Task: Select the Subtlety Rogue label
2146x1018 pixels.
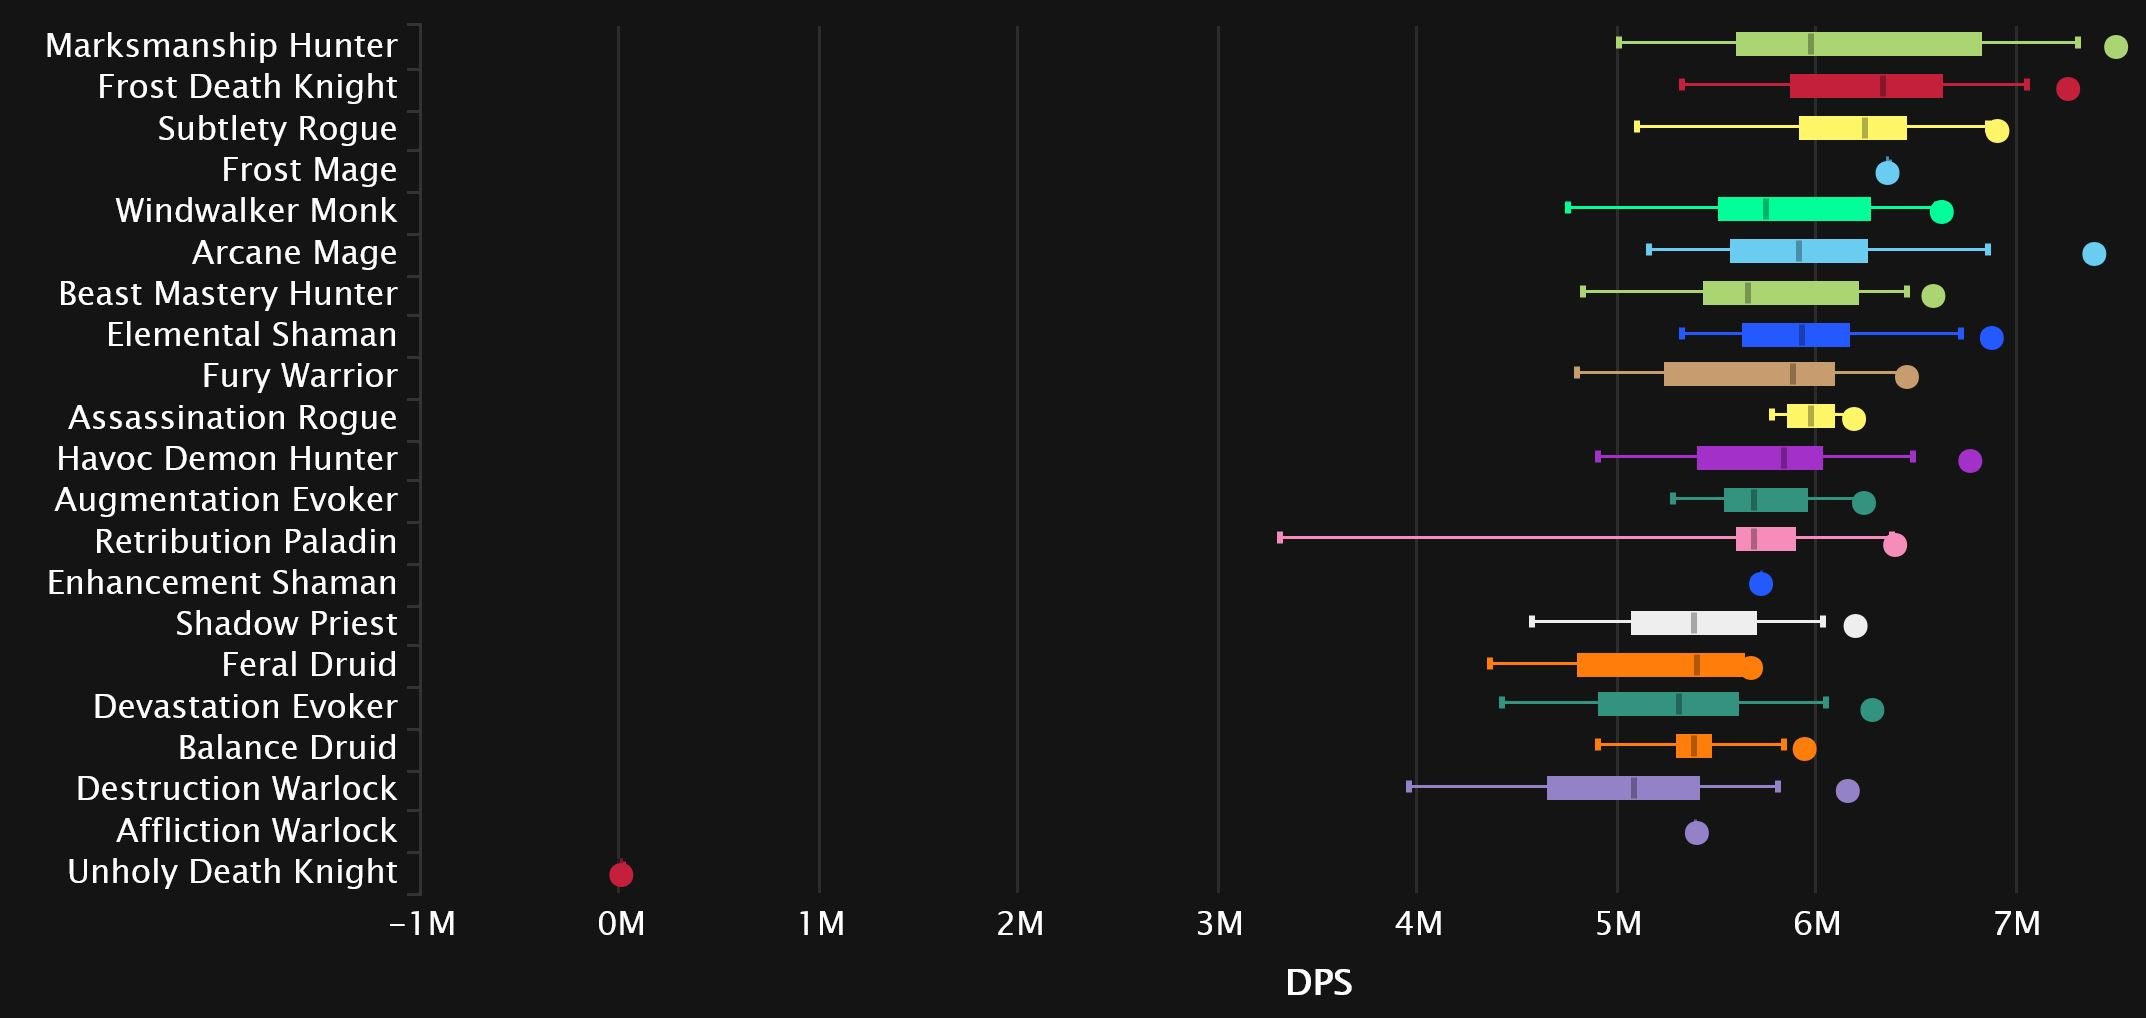Action: pos(277,129)
